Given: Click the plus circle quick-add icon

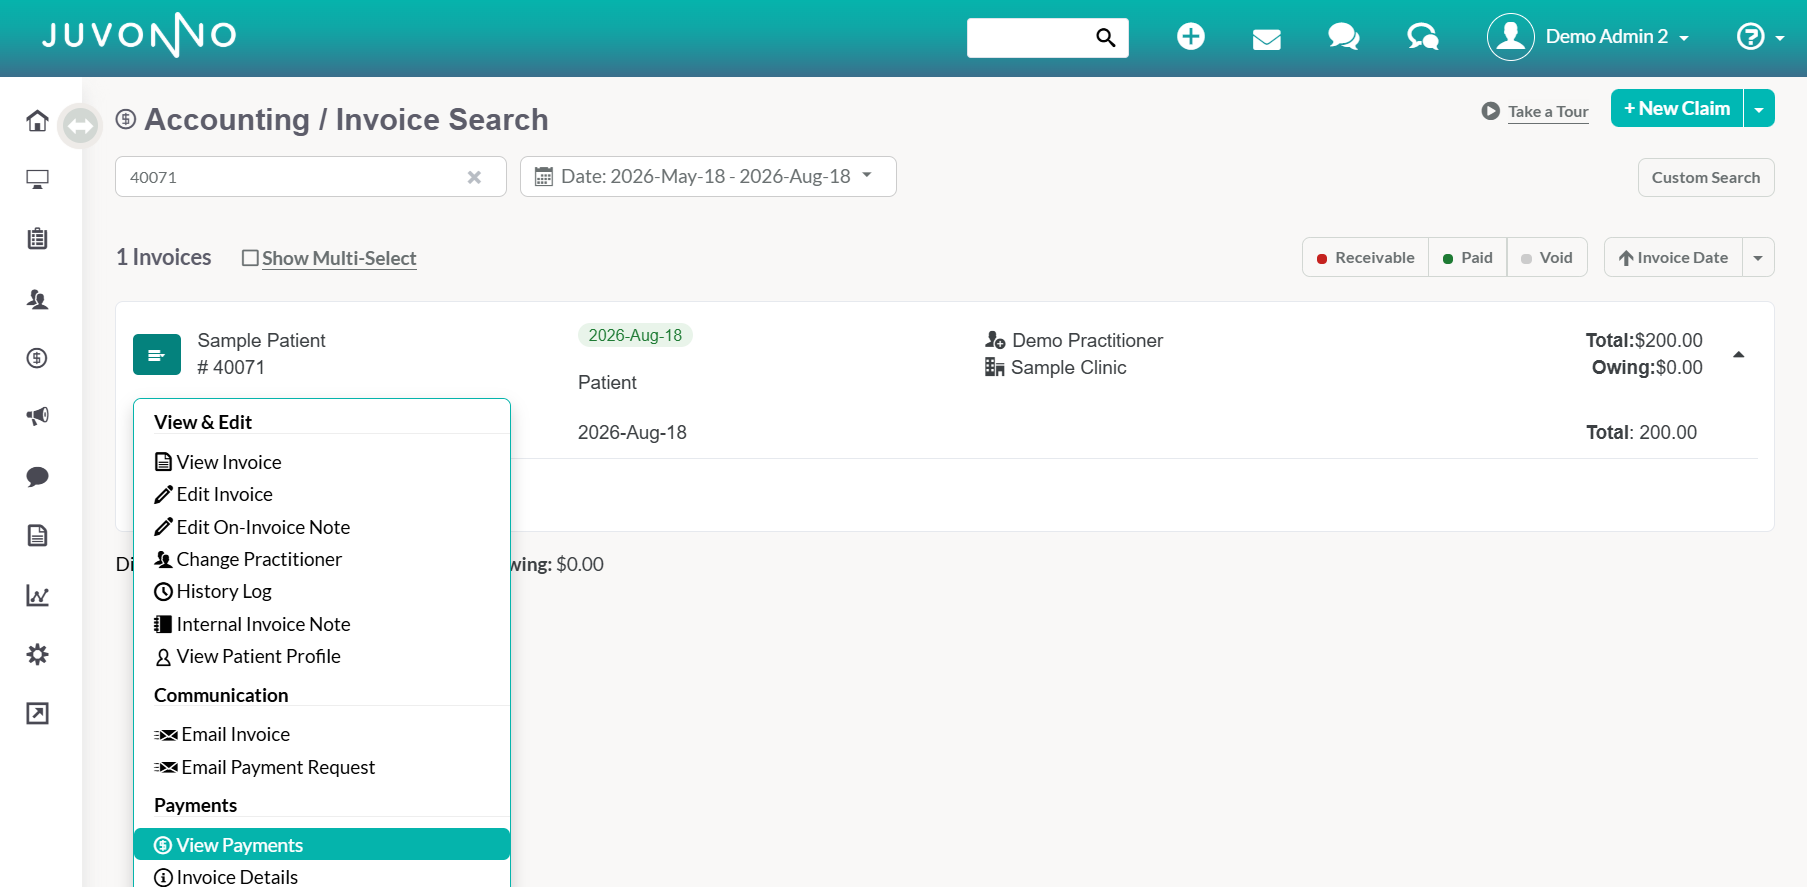Looking at the screenshot, I should click(x=1190, y=37).
